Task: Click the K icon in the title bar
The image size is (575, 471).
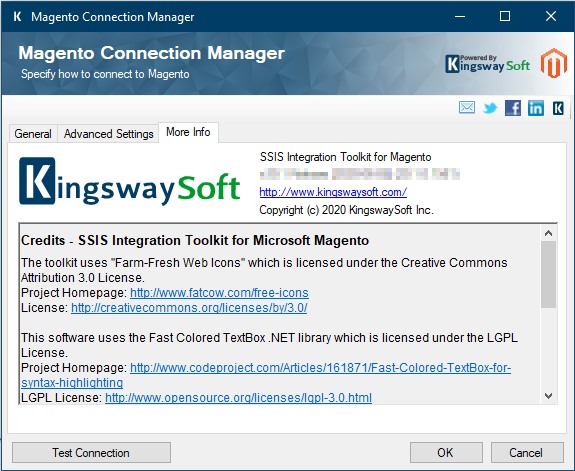Action: pyautogui.click(x=17, y=17)
